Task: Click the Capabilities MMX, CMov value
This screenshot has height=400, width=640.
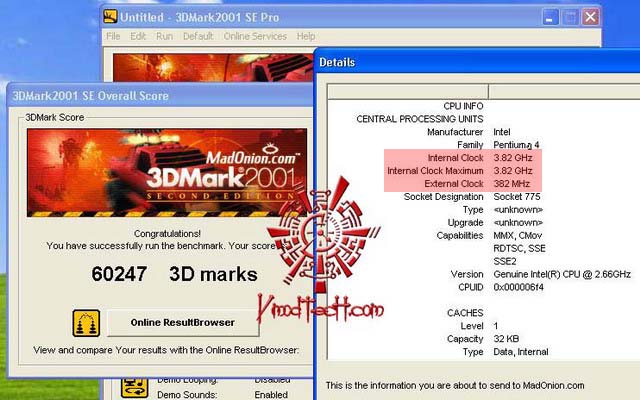Action: pyautogui.click(x=518, y=236)
